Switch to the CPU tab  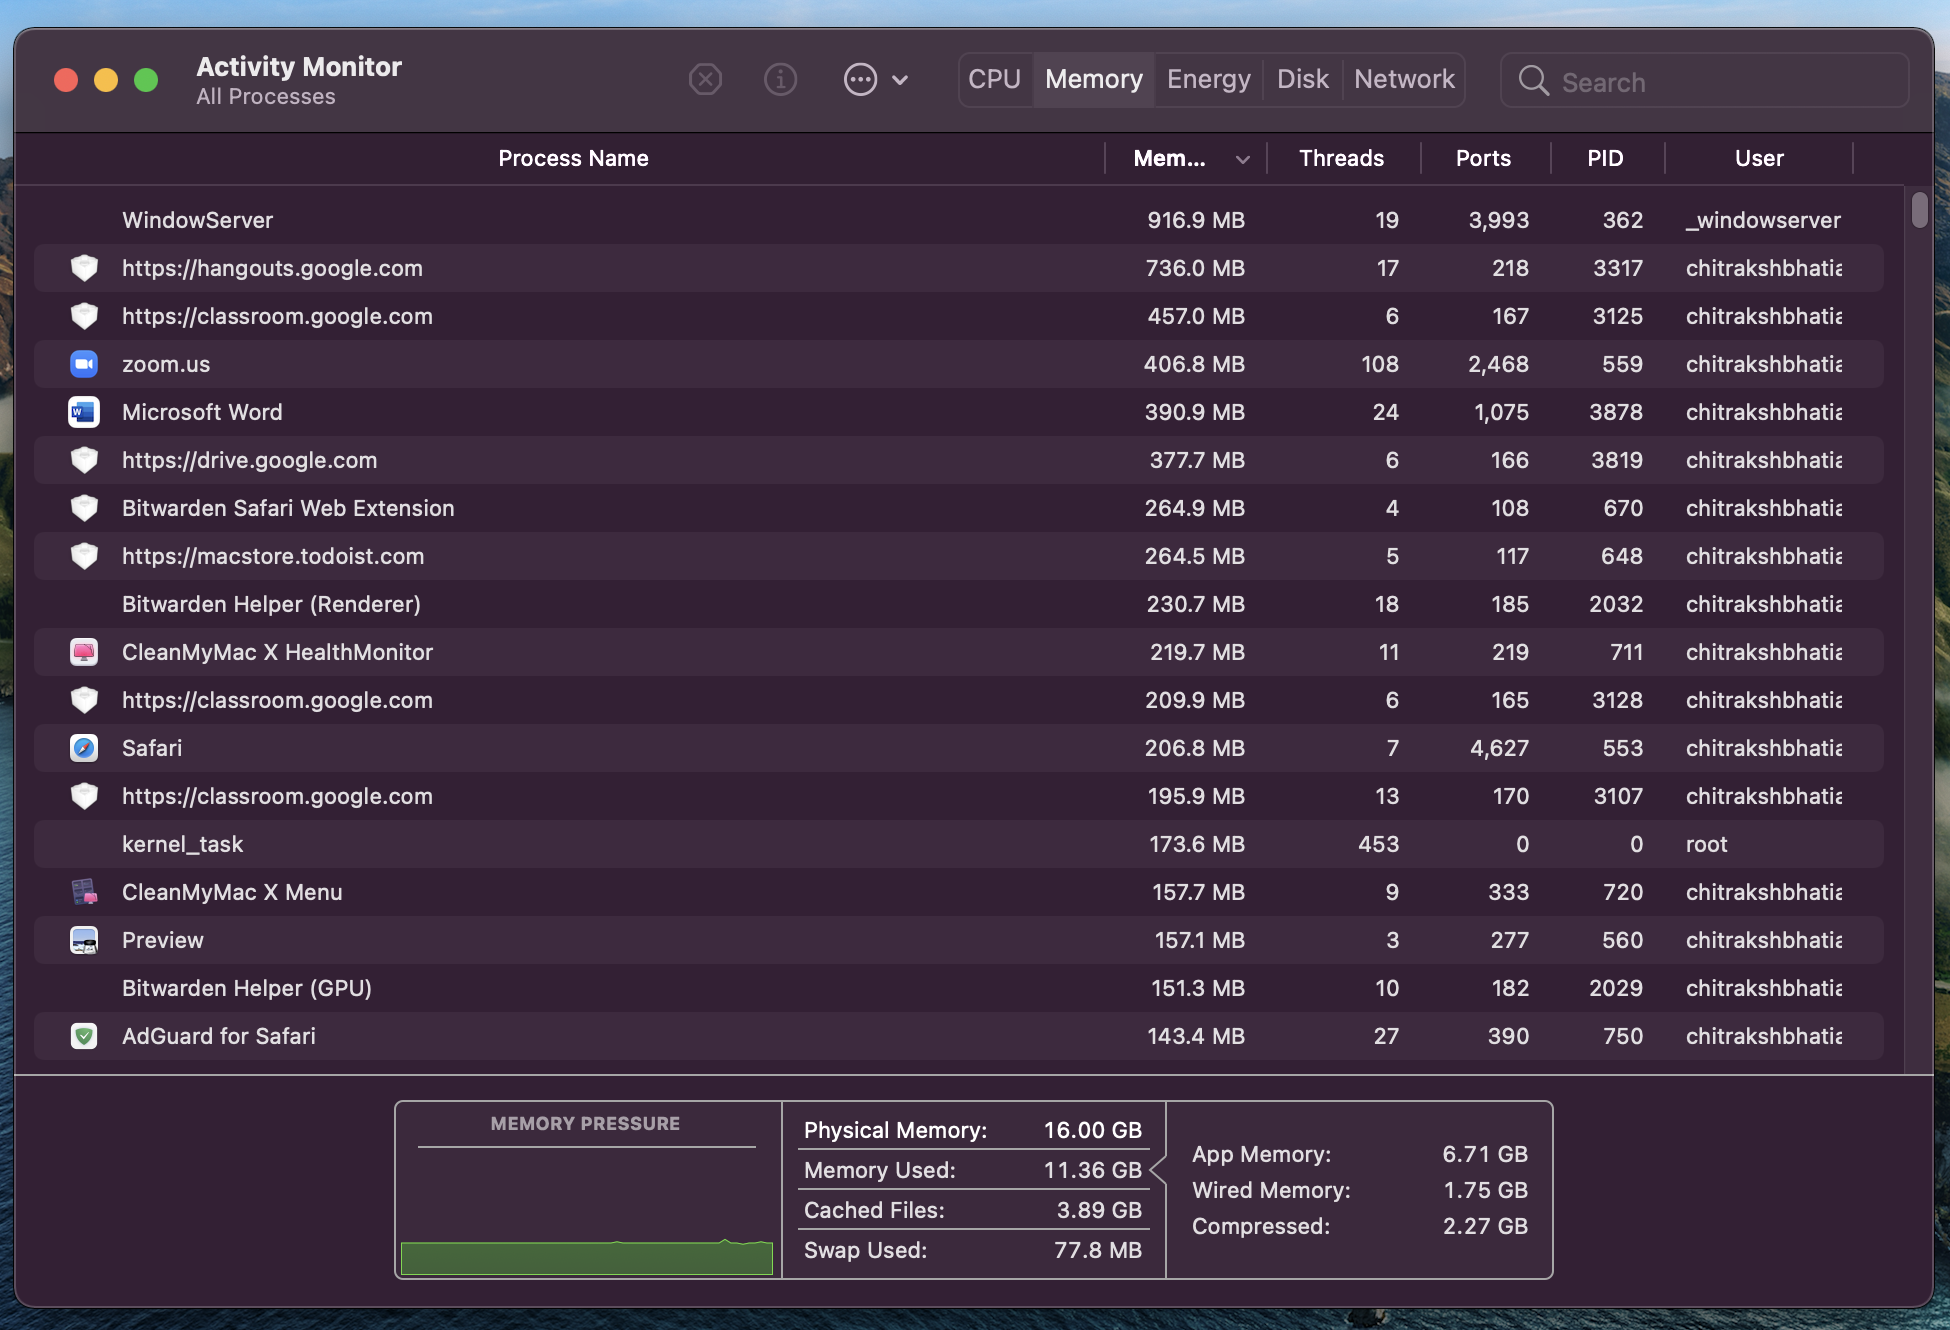coord(994,79)
